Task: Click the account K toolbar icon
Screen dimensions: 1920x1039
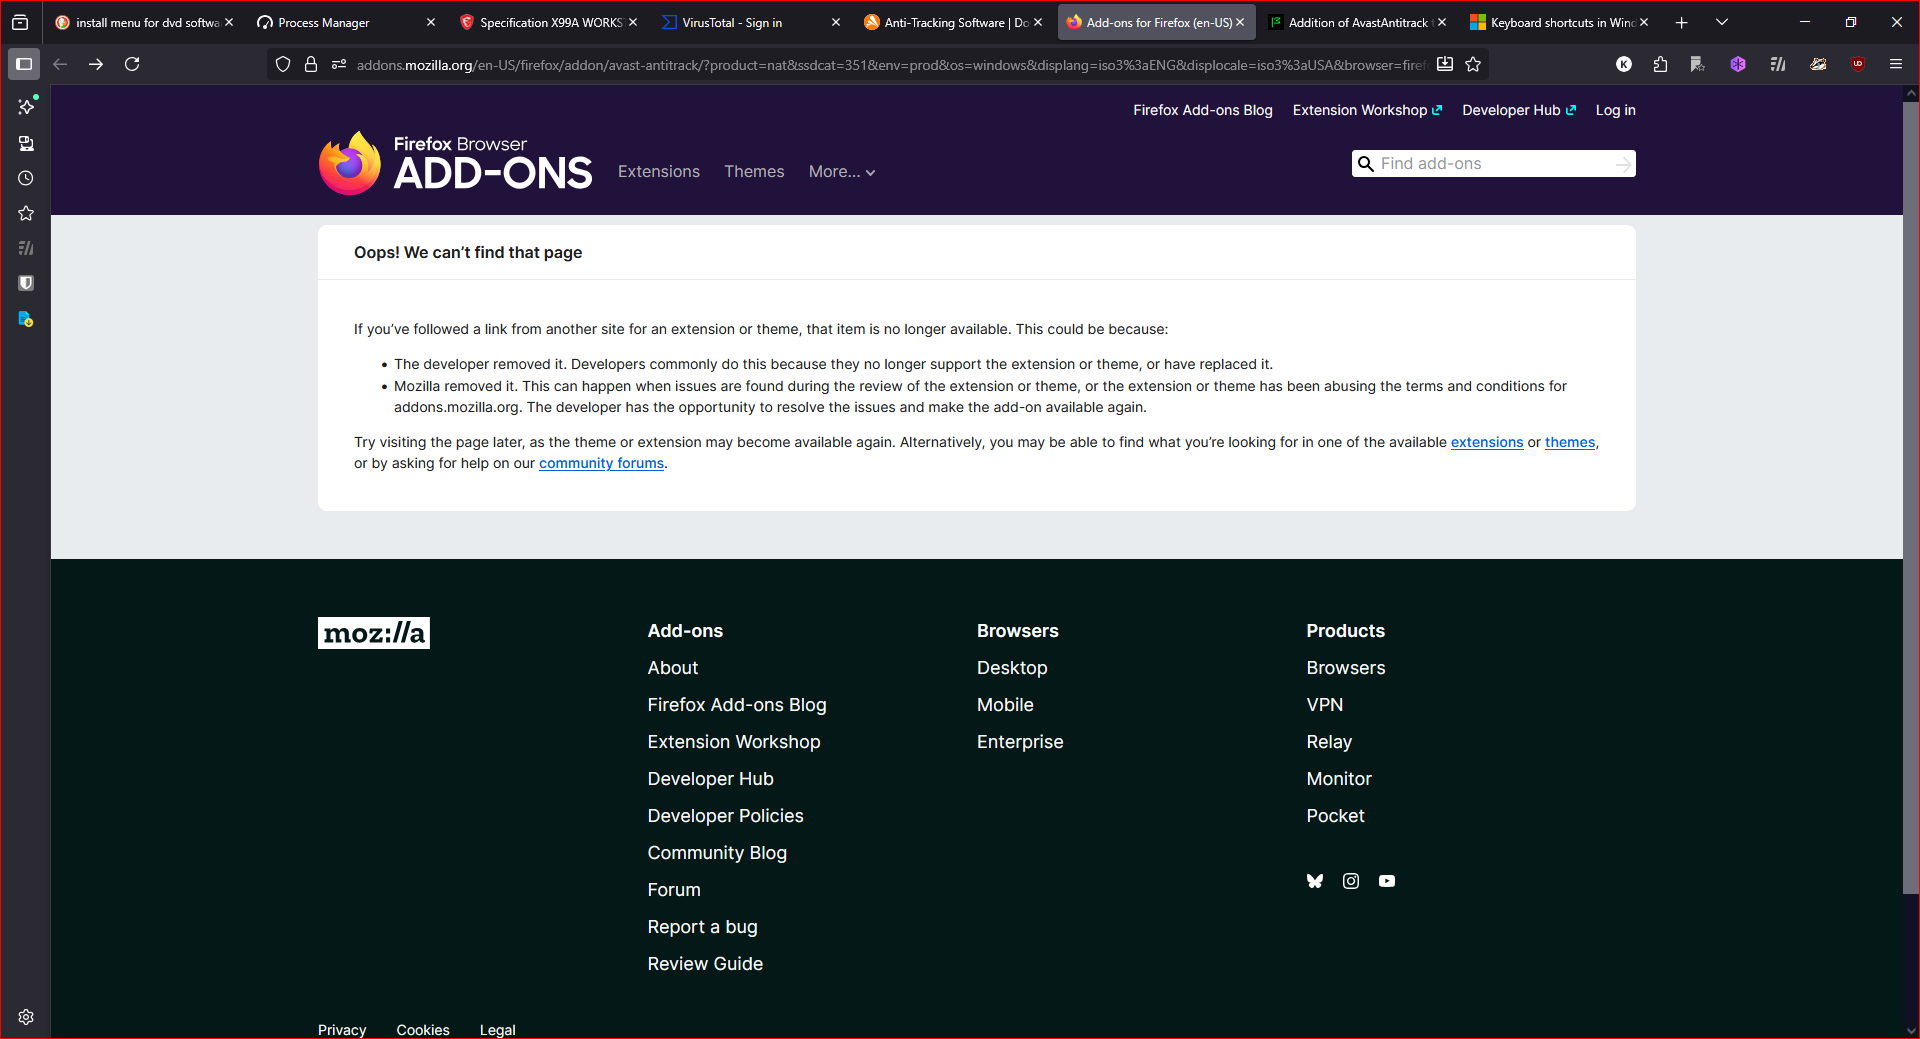Action: coord(1624,64)
